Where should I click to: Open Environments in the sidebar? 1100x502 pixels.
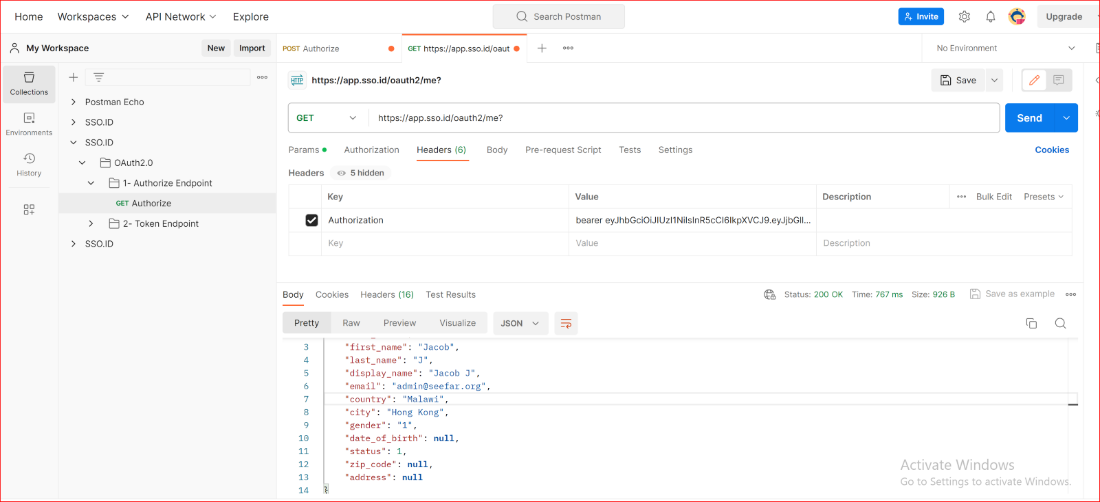[x=29, y=123]
